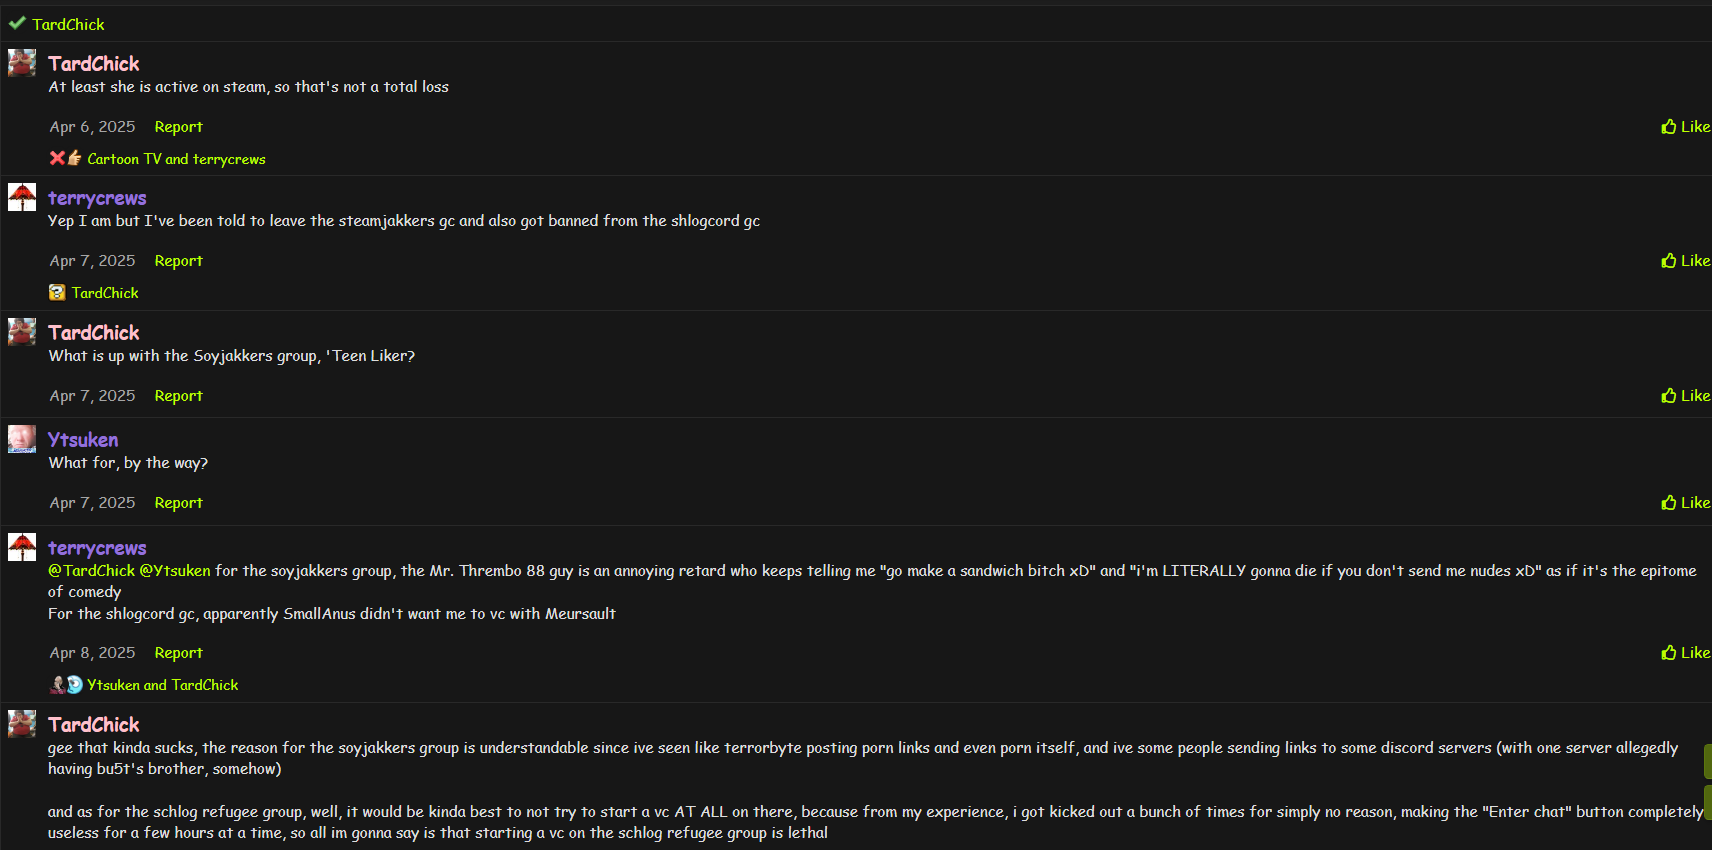Open 'Cartoon TV and terrycrews' reactions list
The image size is (1712, 850).
click(176, 159)
